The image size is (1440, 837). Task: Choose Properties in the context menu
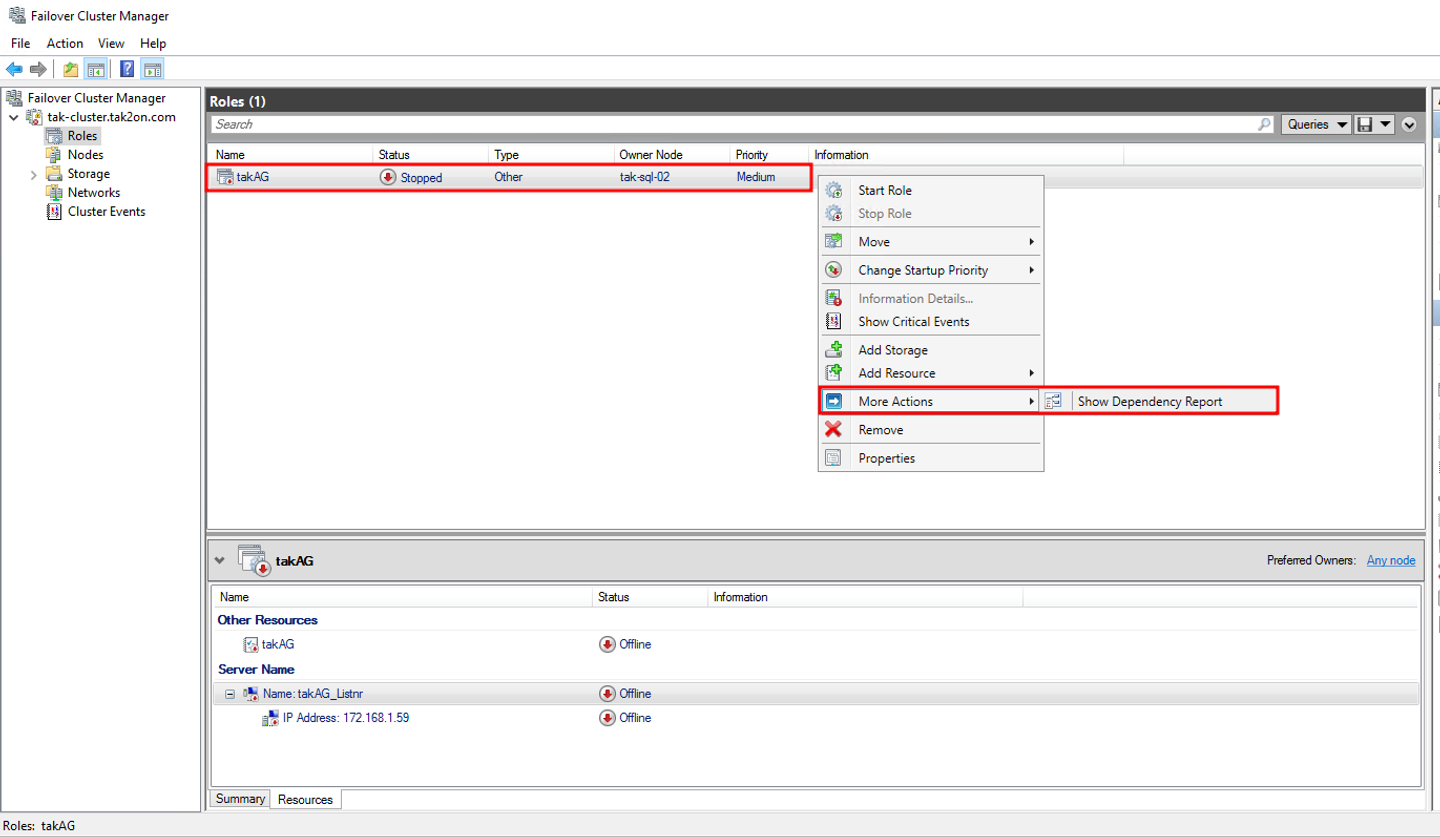[930, 458]
